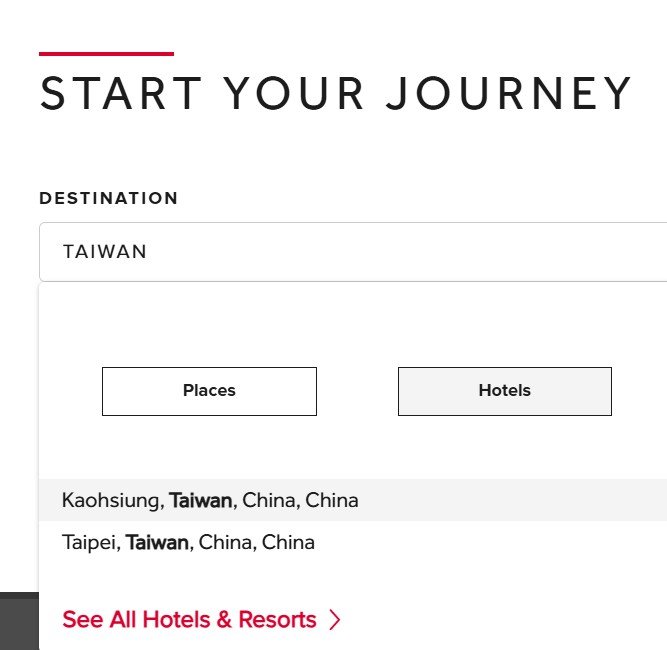Select the Kaohsiung, Taiwan suggestion
667x650 pixels.
click(210, 500)
